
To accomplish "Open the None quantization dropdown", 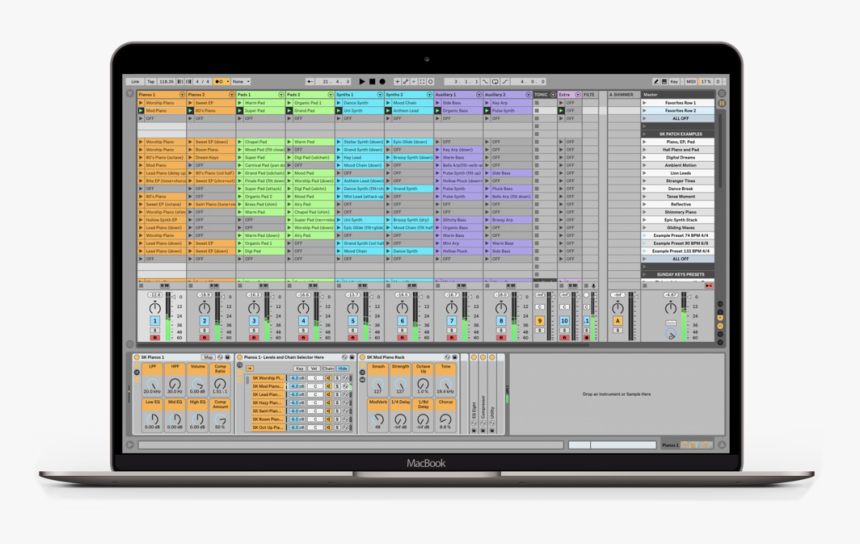I will (241, 81).
